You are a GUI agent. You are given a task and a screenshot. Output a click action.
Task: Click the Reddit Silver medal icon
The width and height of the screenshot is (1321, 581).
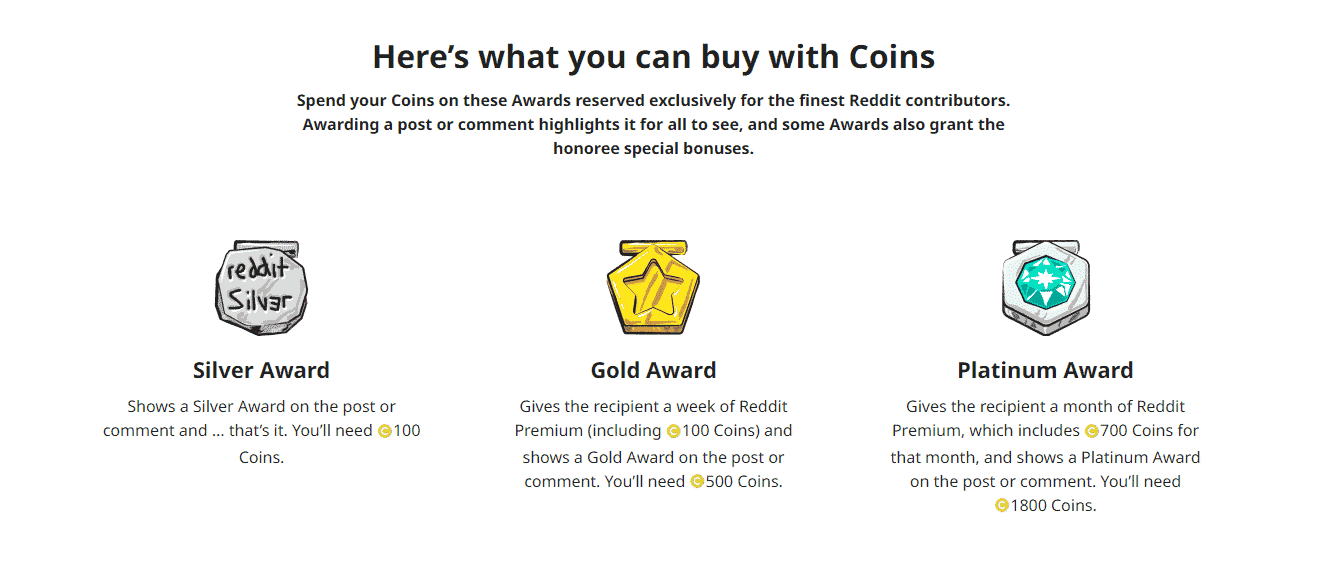point(261,288)
